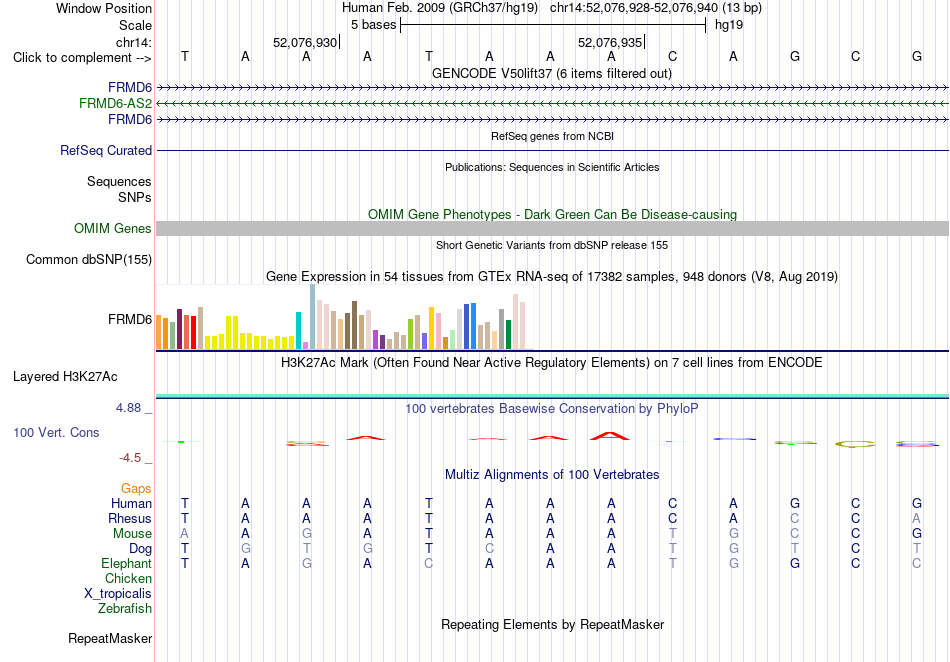Click the GENCODE V50lift37 track title
The height and width of the screenshot is (662, 950).
click(x=551, y=73)
